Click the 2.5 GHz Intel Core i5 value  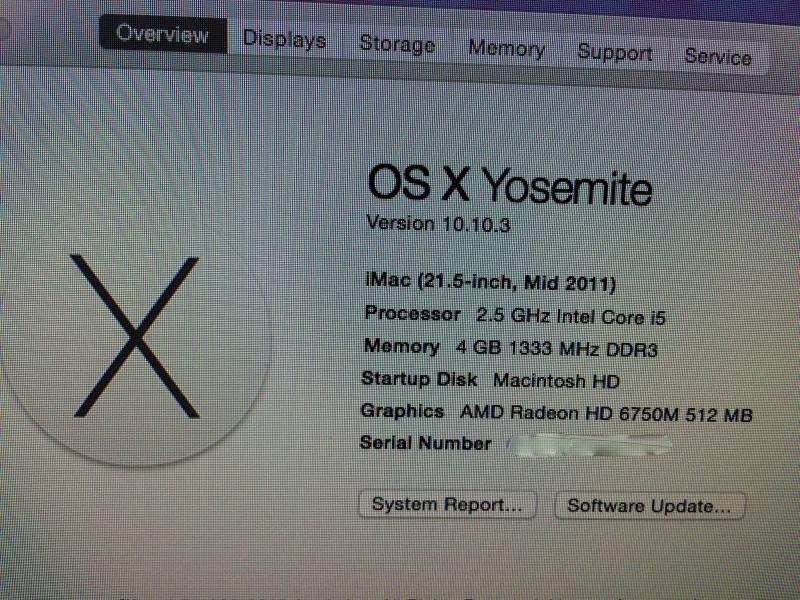click(x=570, y=317)
